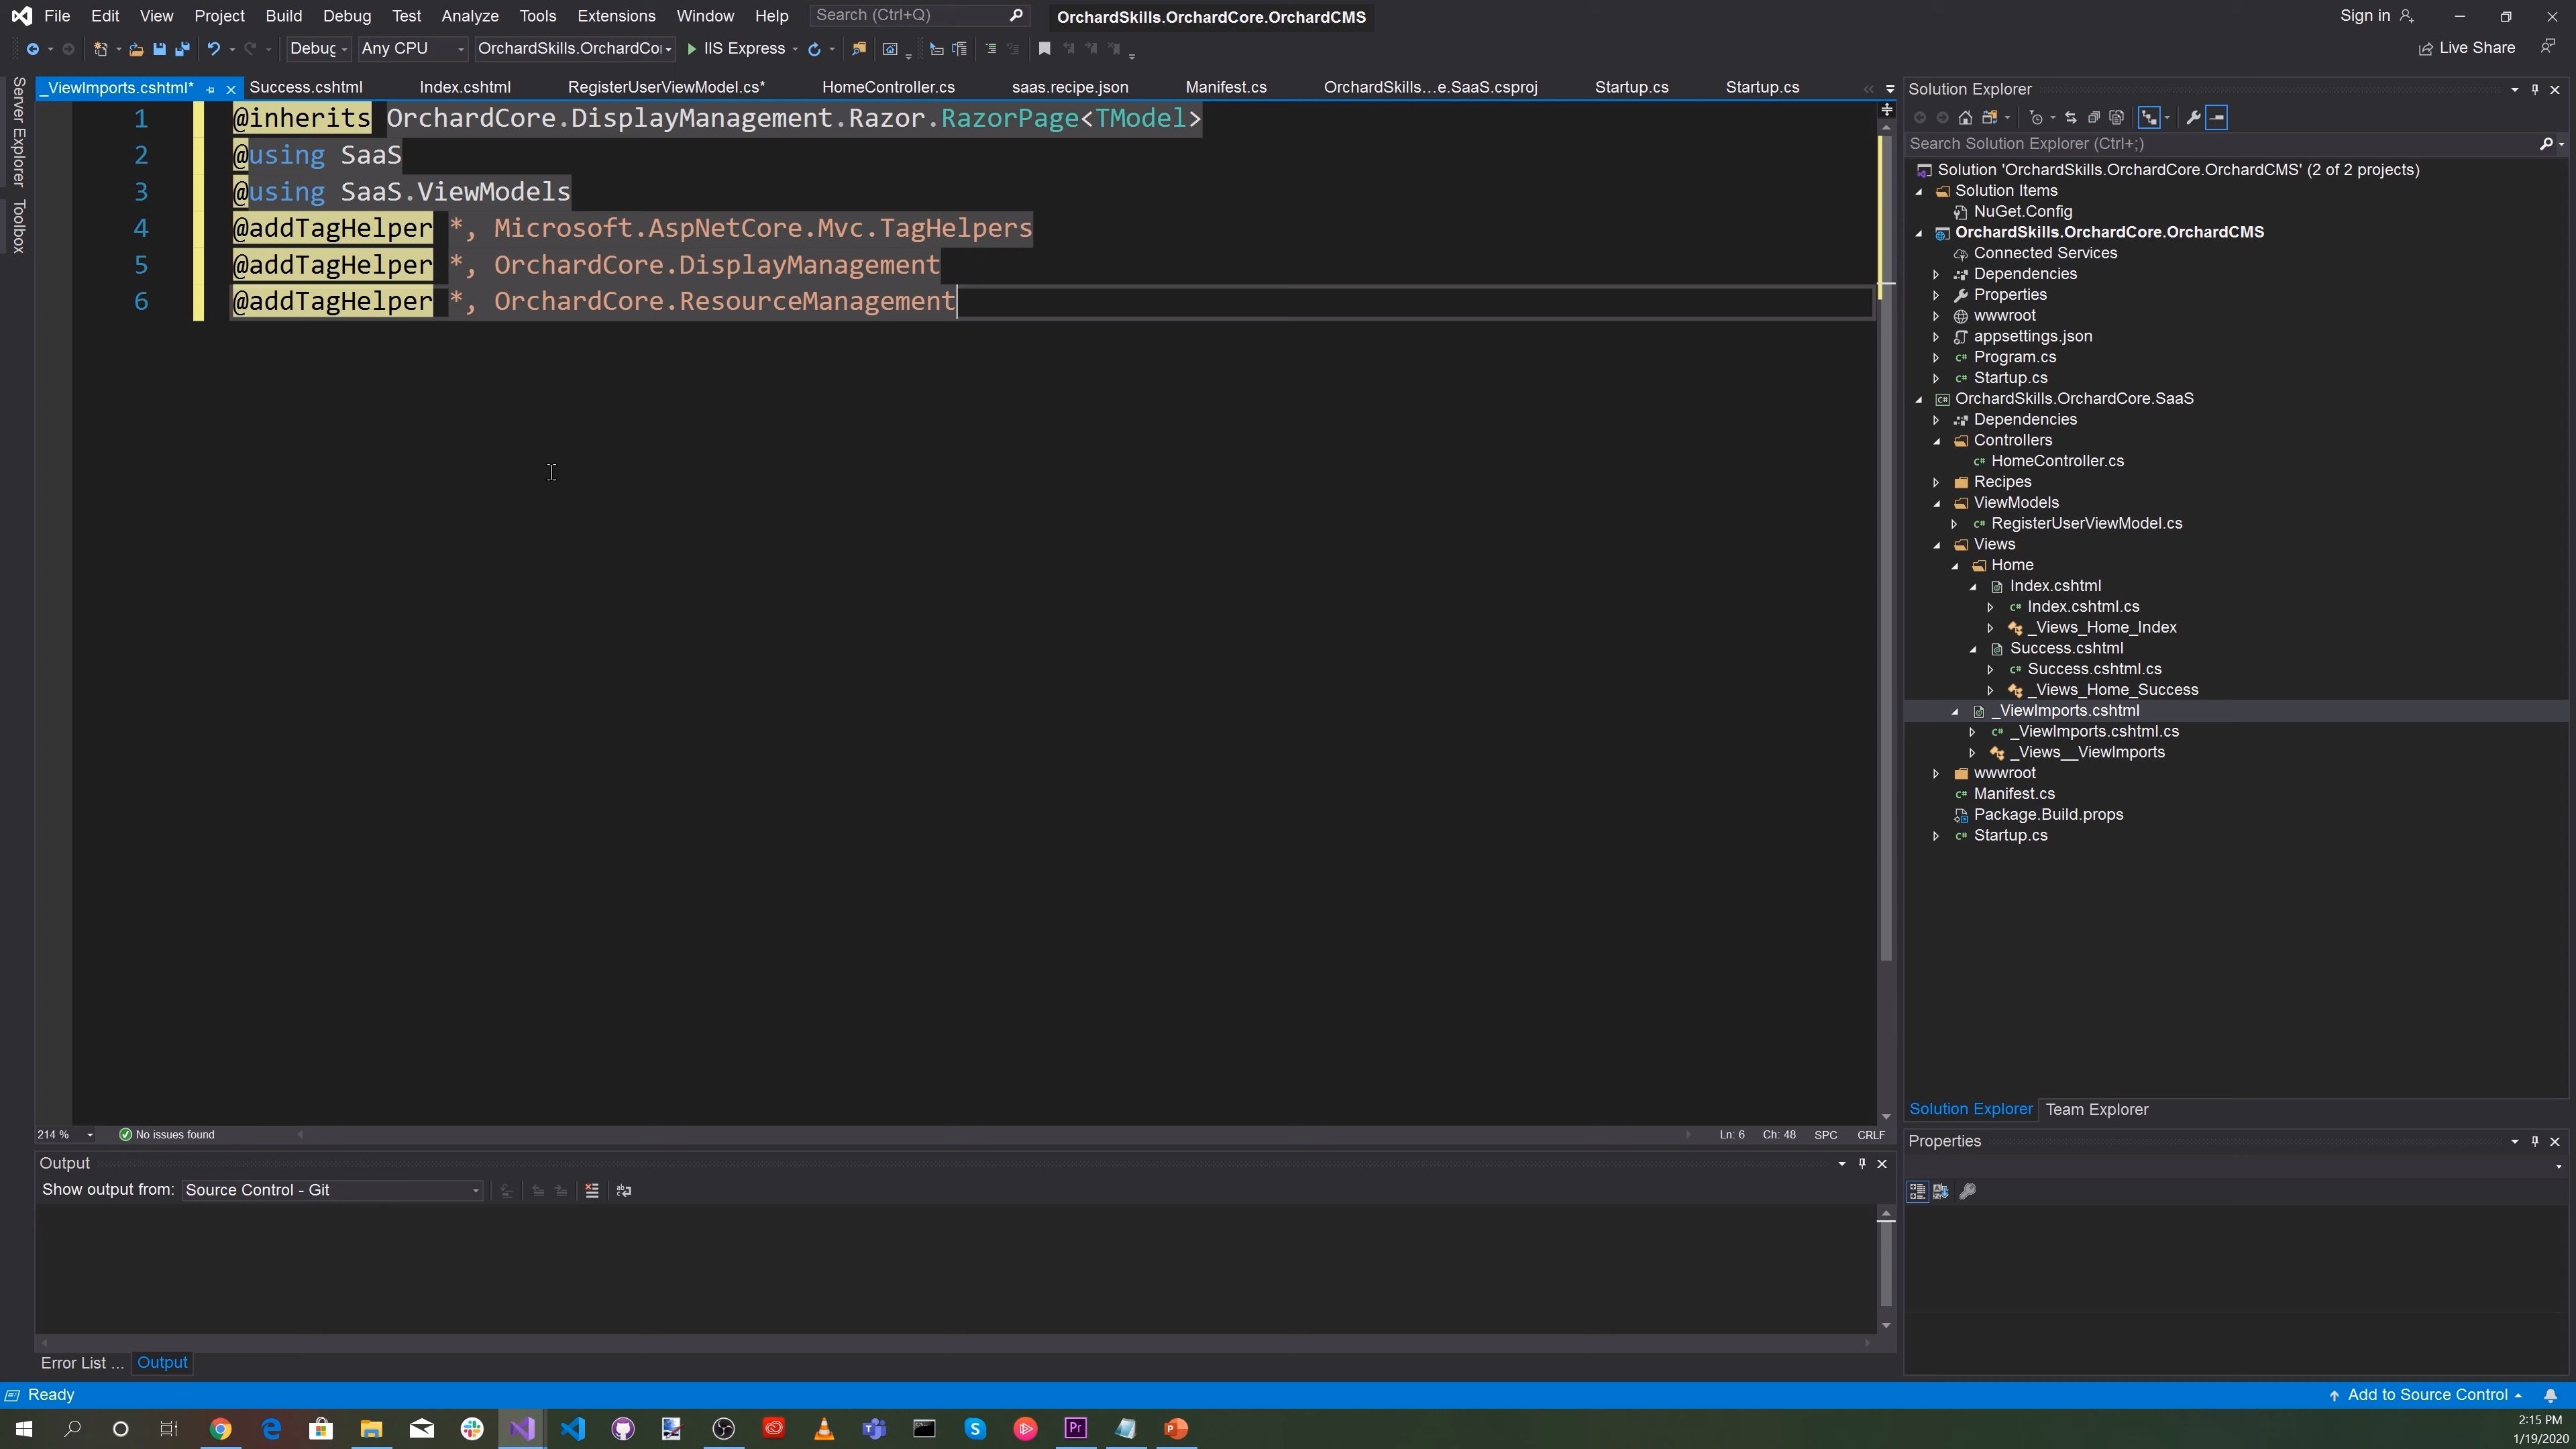Viewport: 2576px width, 1449px height.
Task: Open the Any CPU platform dropdown
Action: [x=412, y=49]
